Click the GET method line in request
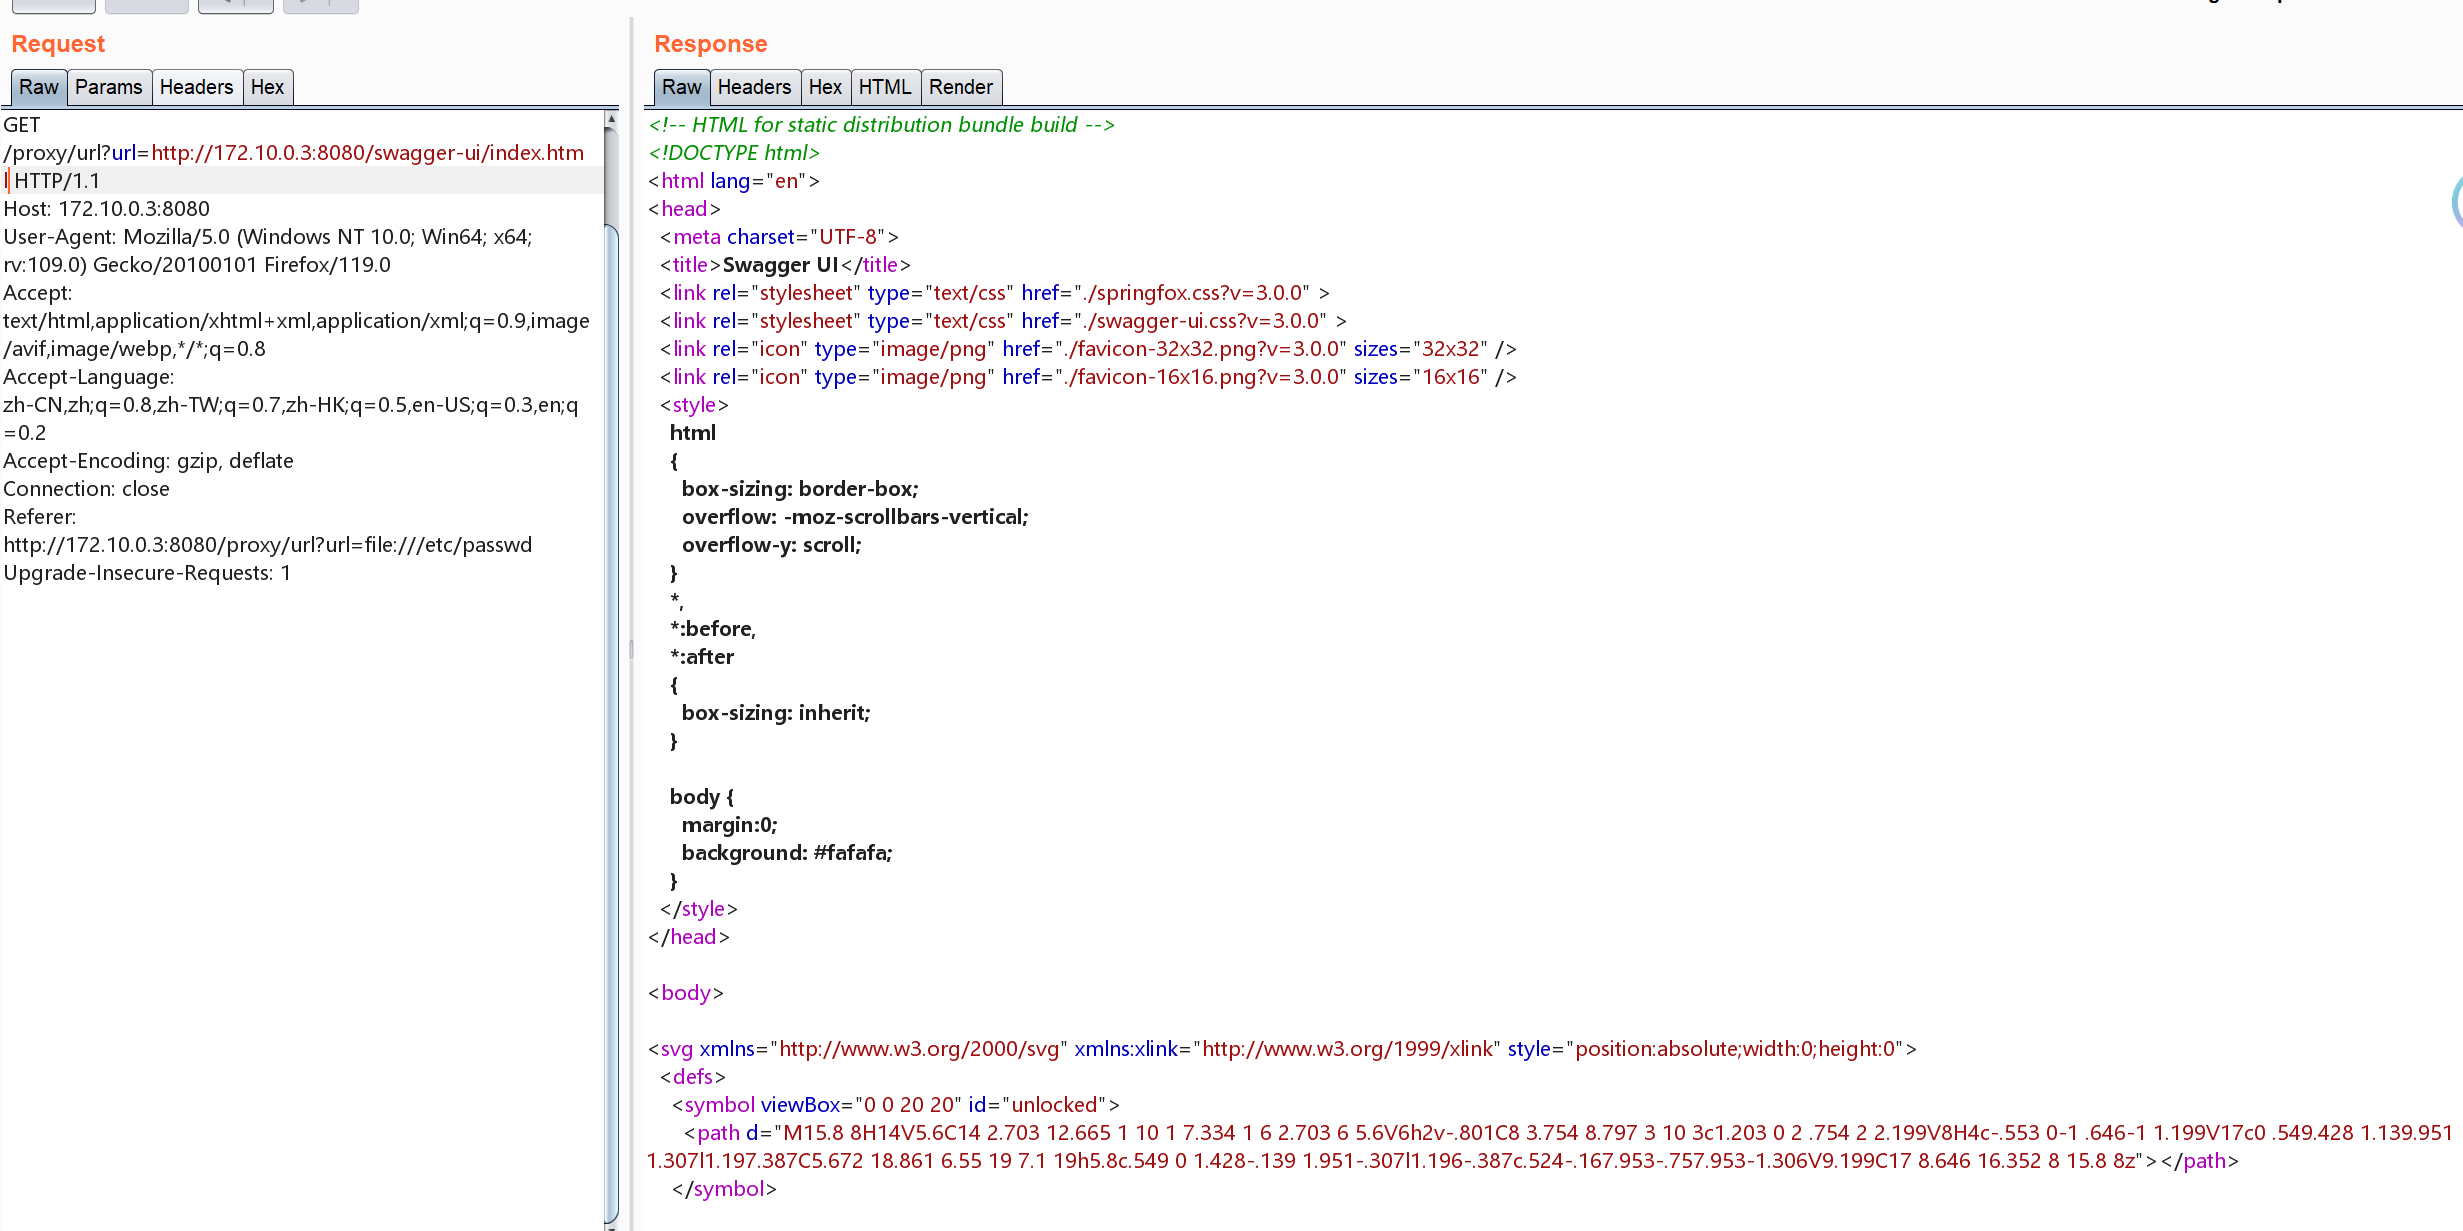The image size is (2463, 1231). tap(22, 125)
